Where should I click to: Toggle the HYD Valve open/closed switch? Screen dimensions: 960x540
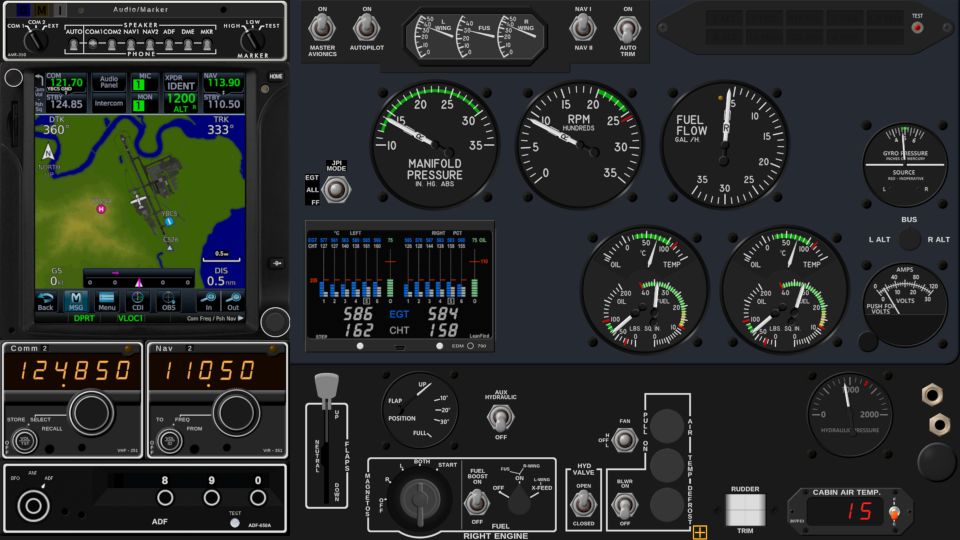click(x=583, y=504)
